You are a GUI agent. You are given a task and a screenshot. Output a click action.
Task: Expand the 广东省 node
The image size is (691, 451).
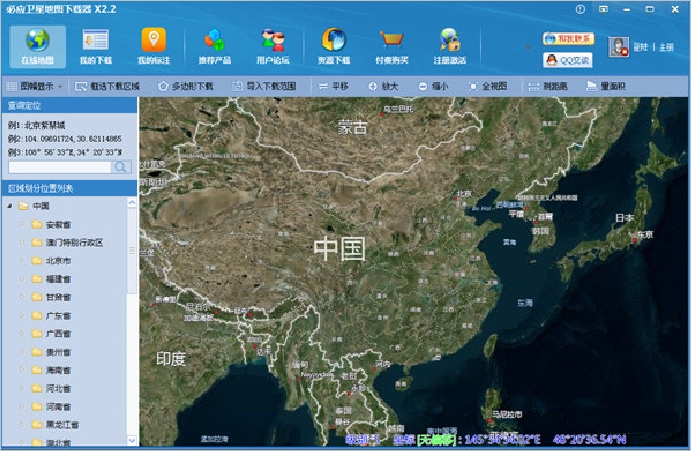tap(22, 316)
